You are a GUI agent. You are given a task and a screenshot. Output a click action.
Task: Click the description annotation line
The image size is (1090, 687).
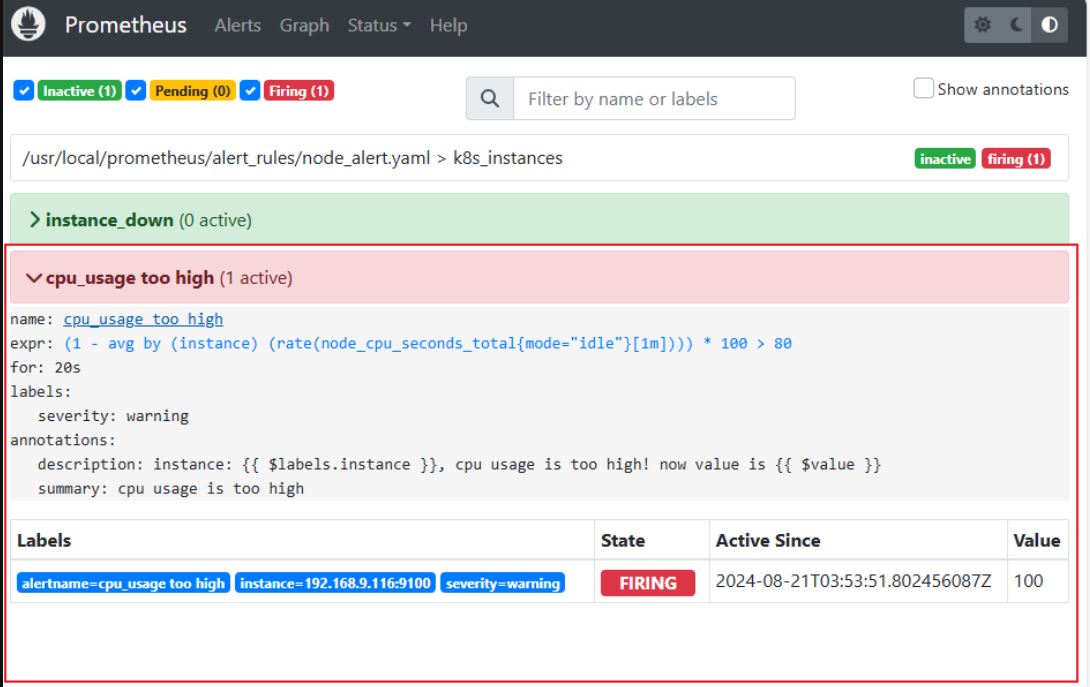(x=459, y=464)
